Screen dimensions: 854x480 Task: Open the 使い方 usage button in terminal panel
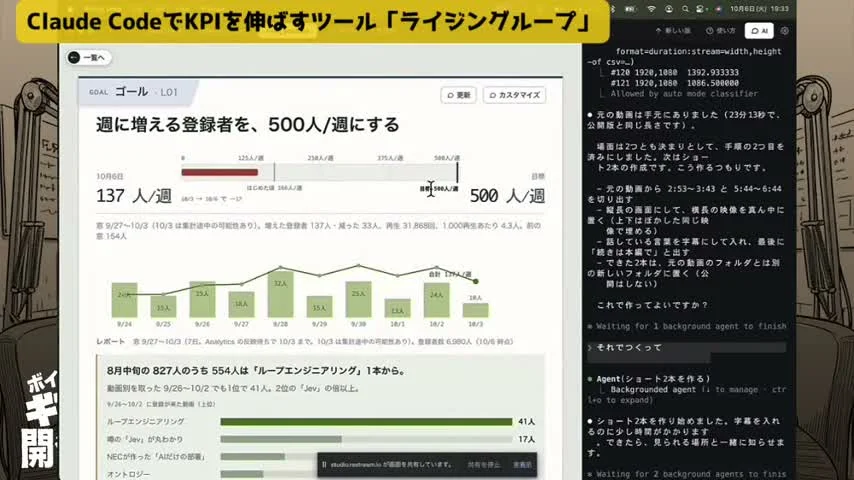721,31
